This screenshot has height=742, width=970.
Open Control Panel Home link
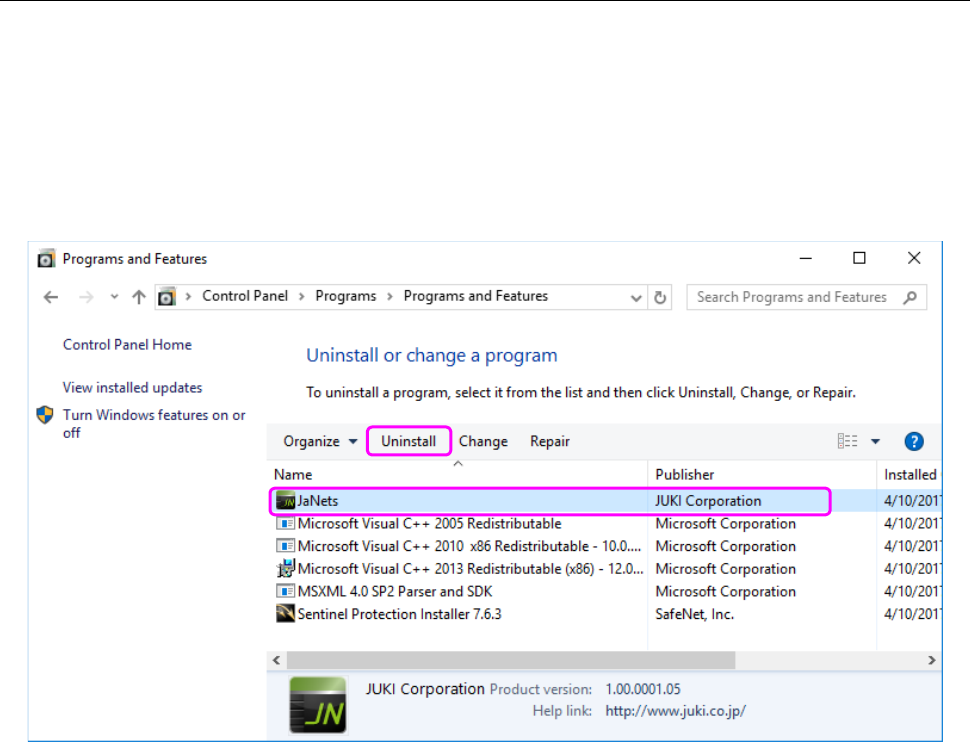tap(127, 345)
